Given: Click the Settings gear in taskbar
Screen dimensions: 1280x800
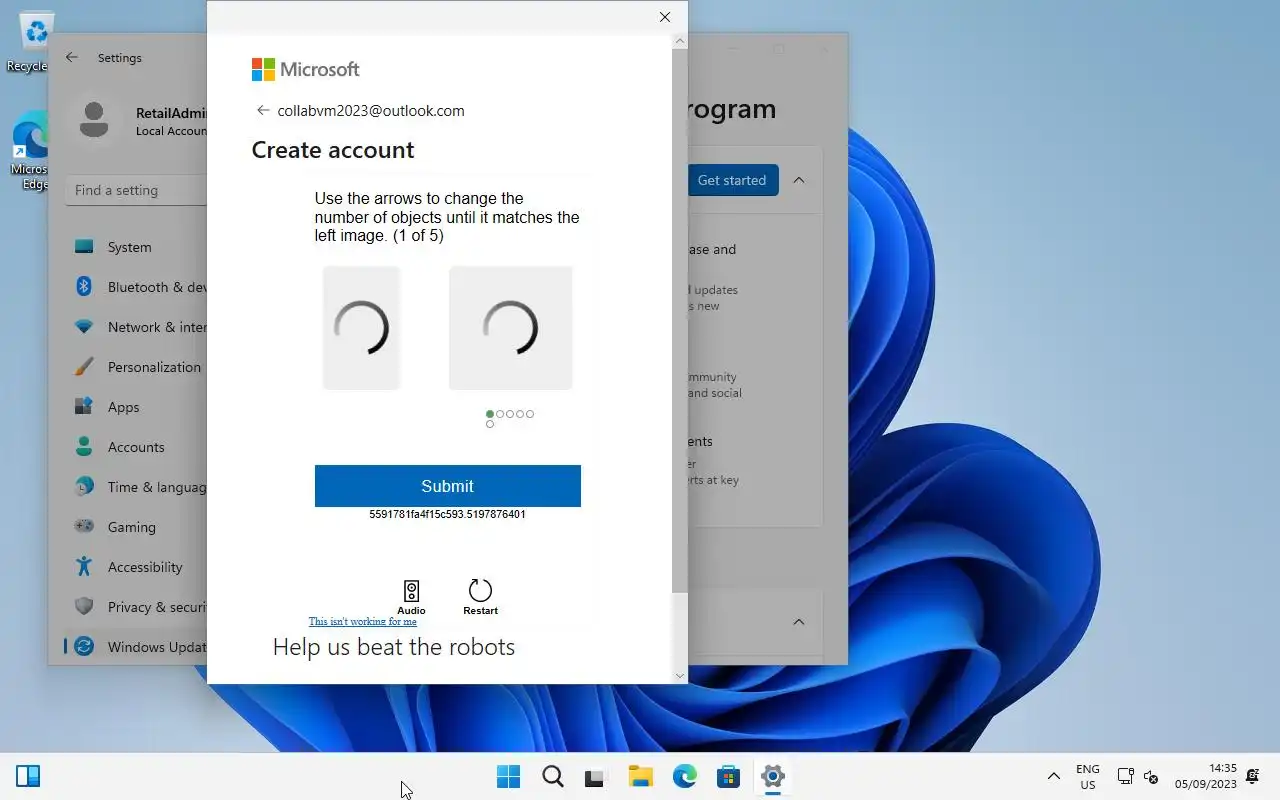Looking at the screenshot, I should (x=772, y=776).
